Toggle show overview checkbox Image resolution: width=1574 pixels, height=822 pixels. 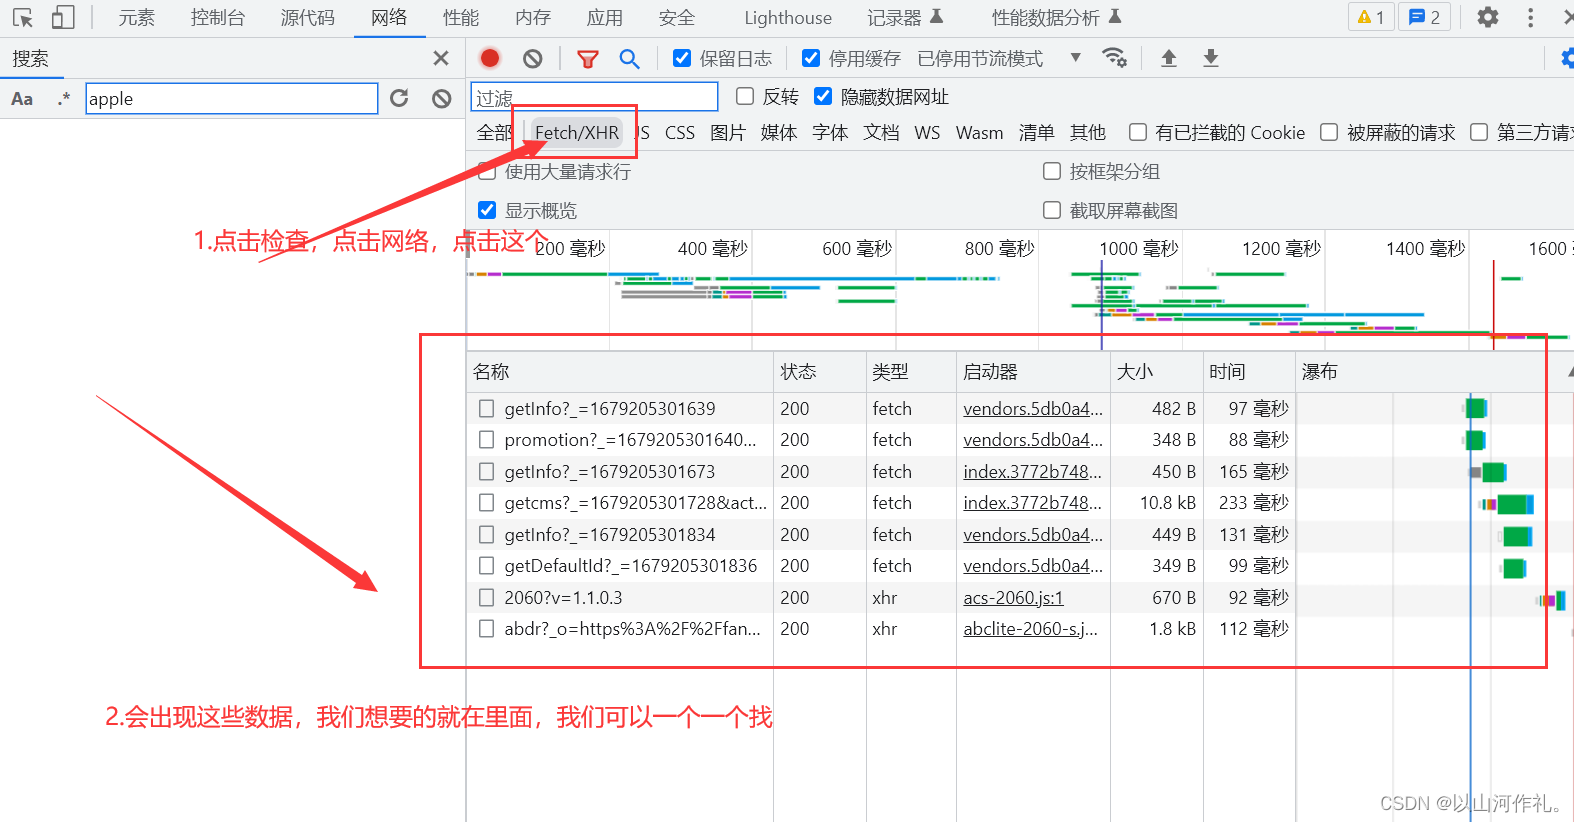click(x=487, y=210)
